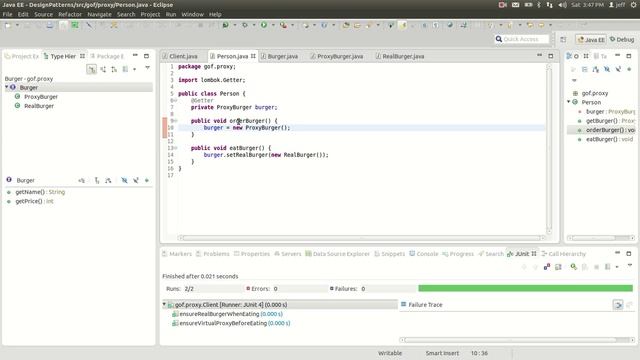640x360 pixels.
Task: Switch to the Java EE perspective
Action: click(591, 40)
